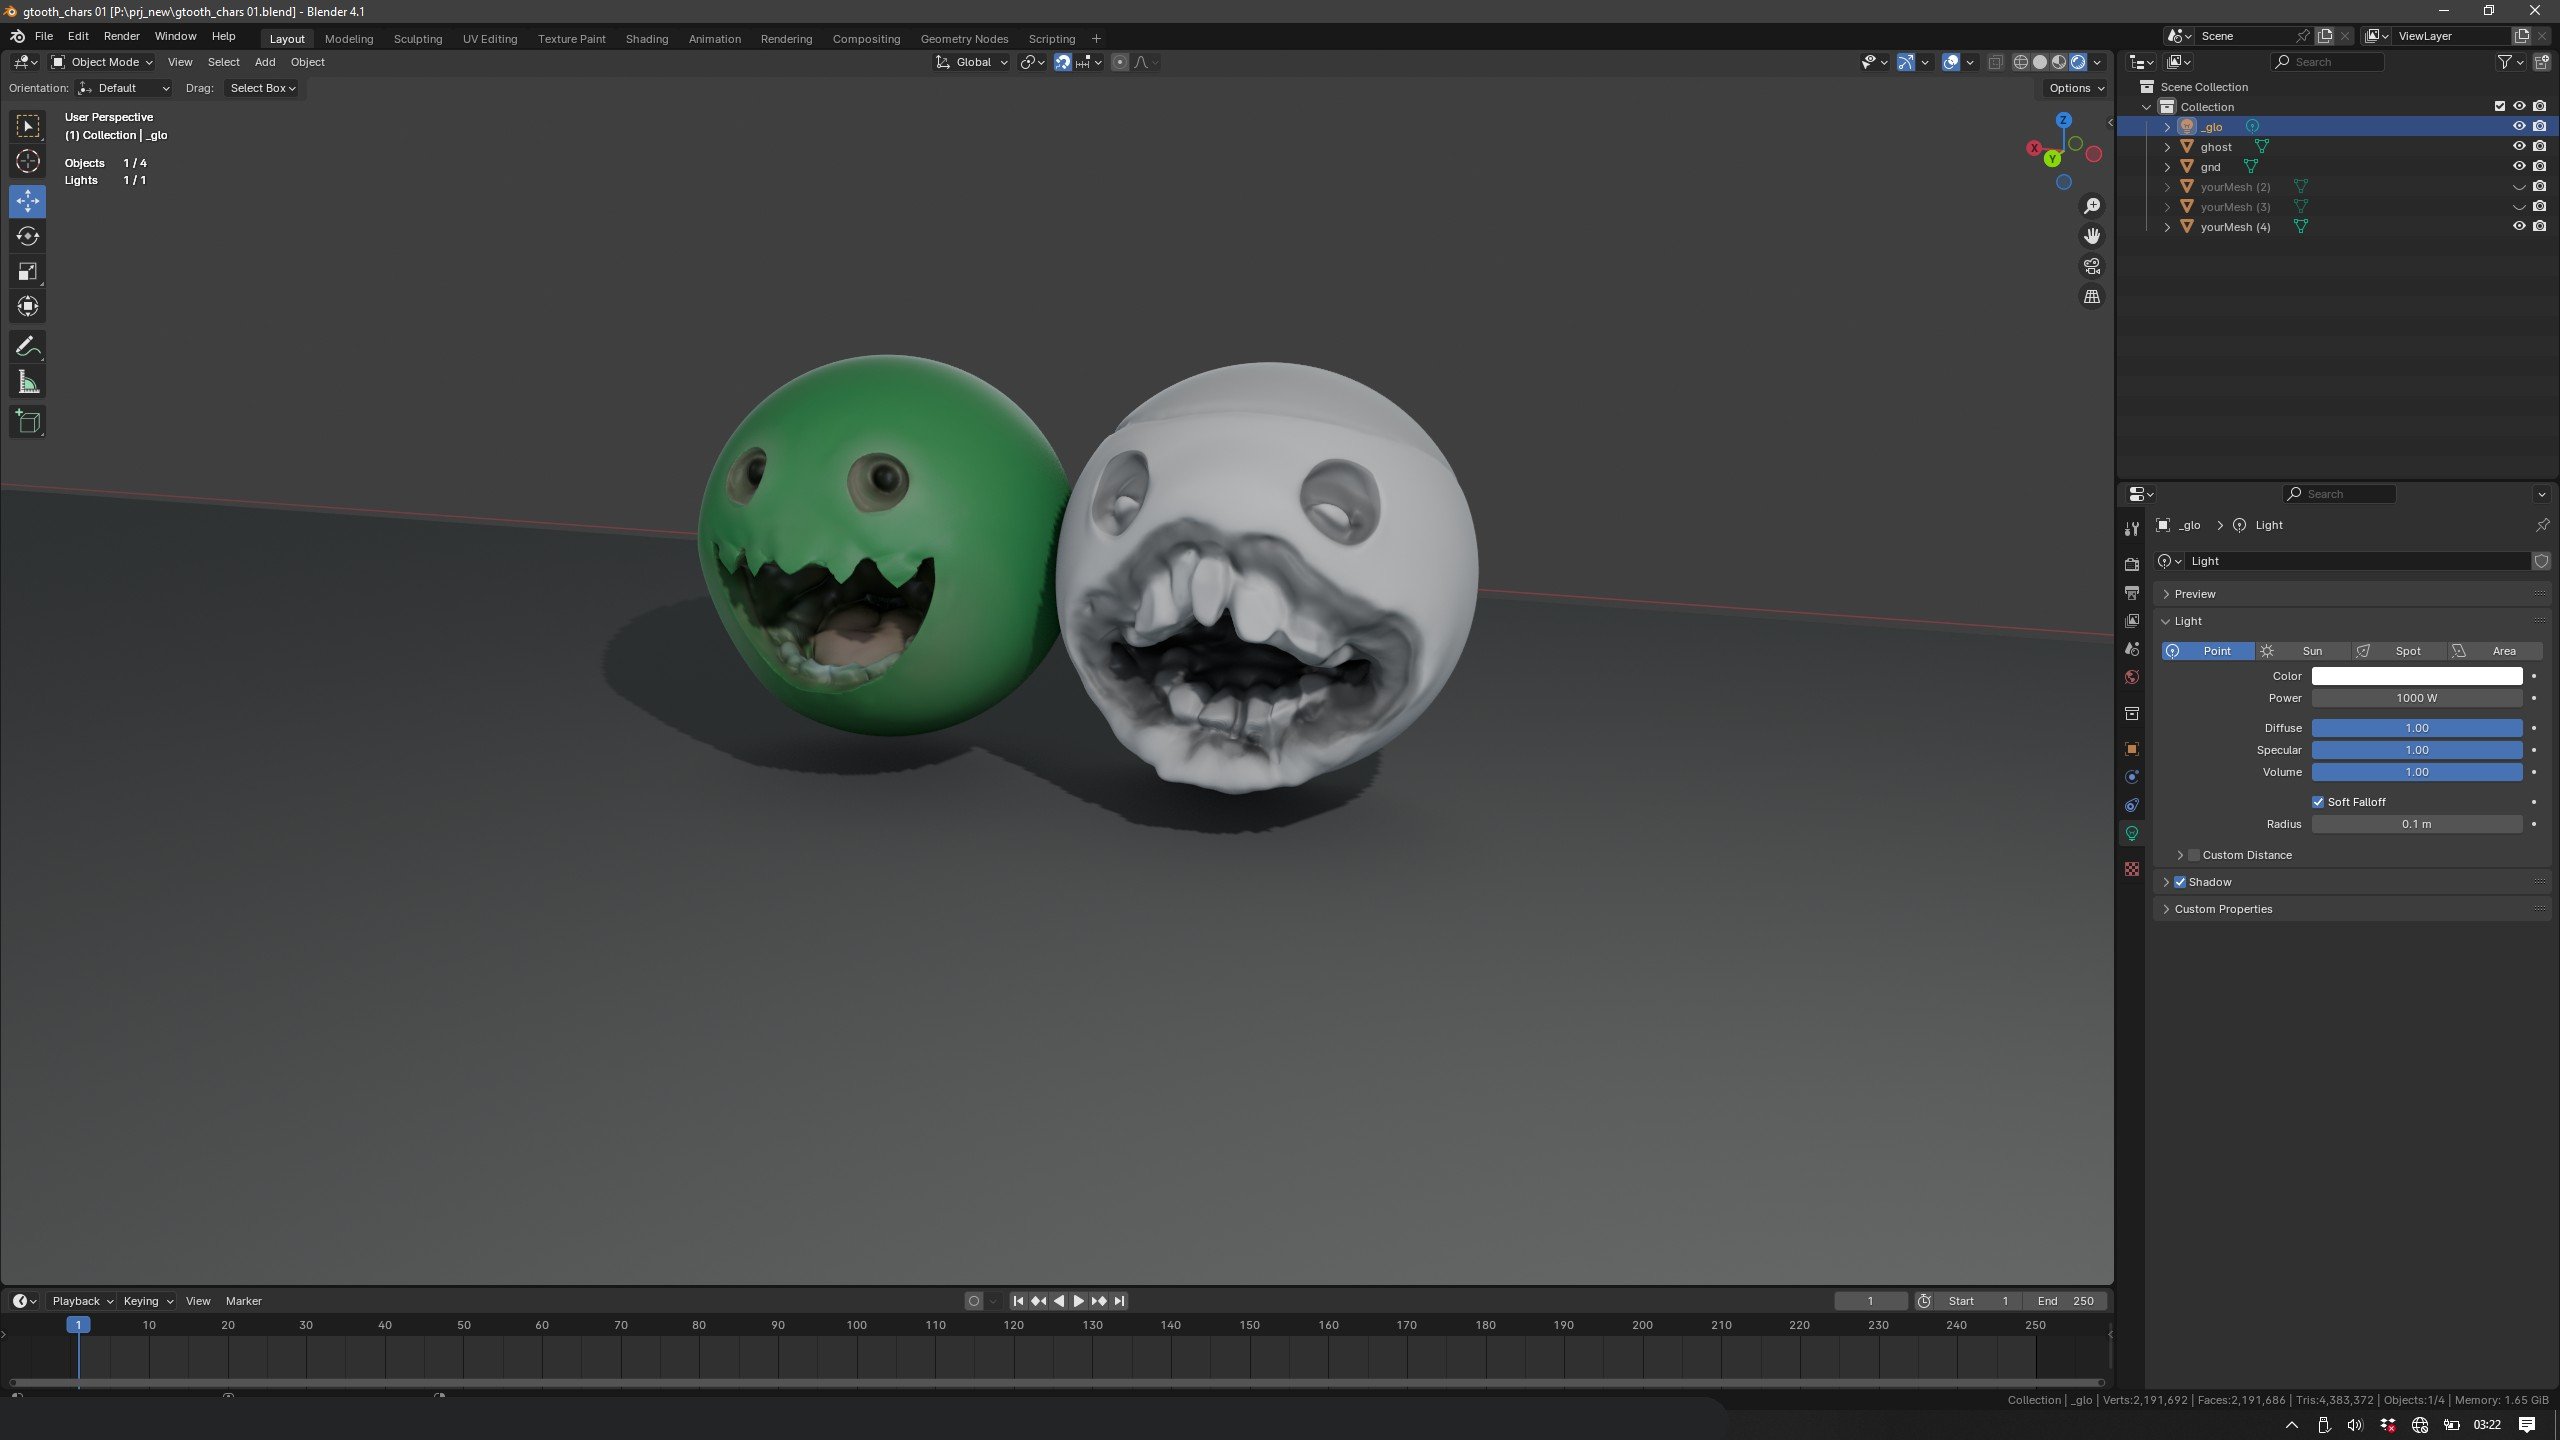Toggle show gizmo button

1906,62
